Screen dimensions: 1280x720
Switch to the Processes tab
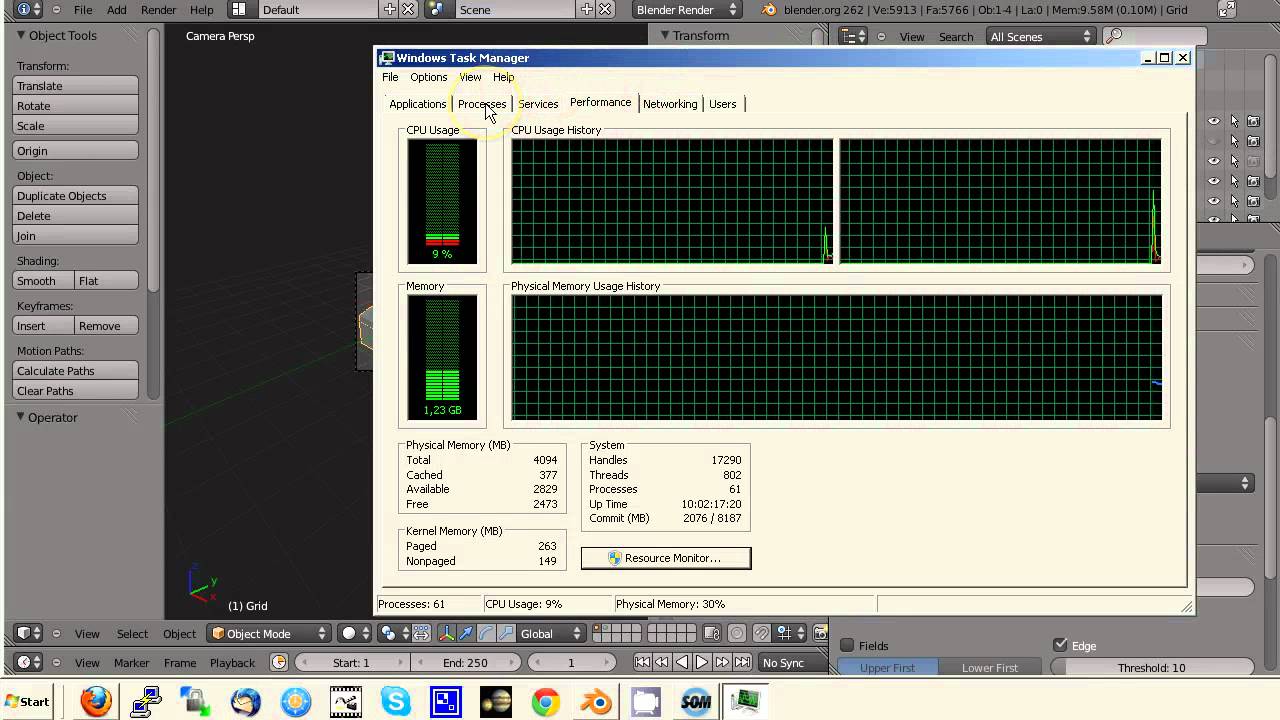482,104
